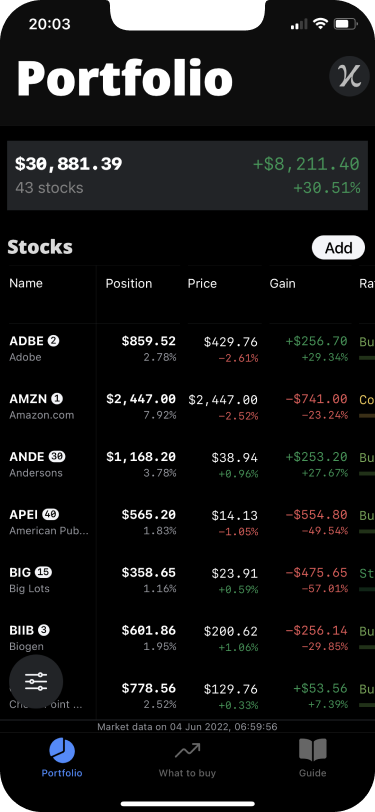Tap the ADBE share count badge
375x812 pixels.
click(53, 341)
